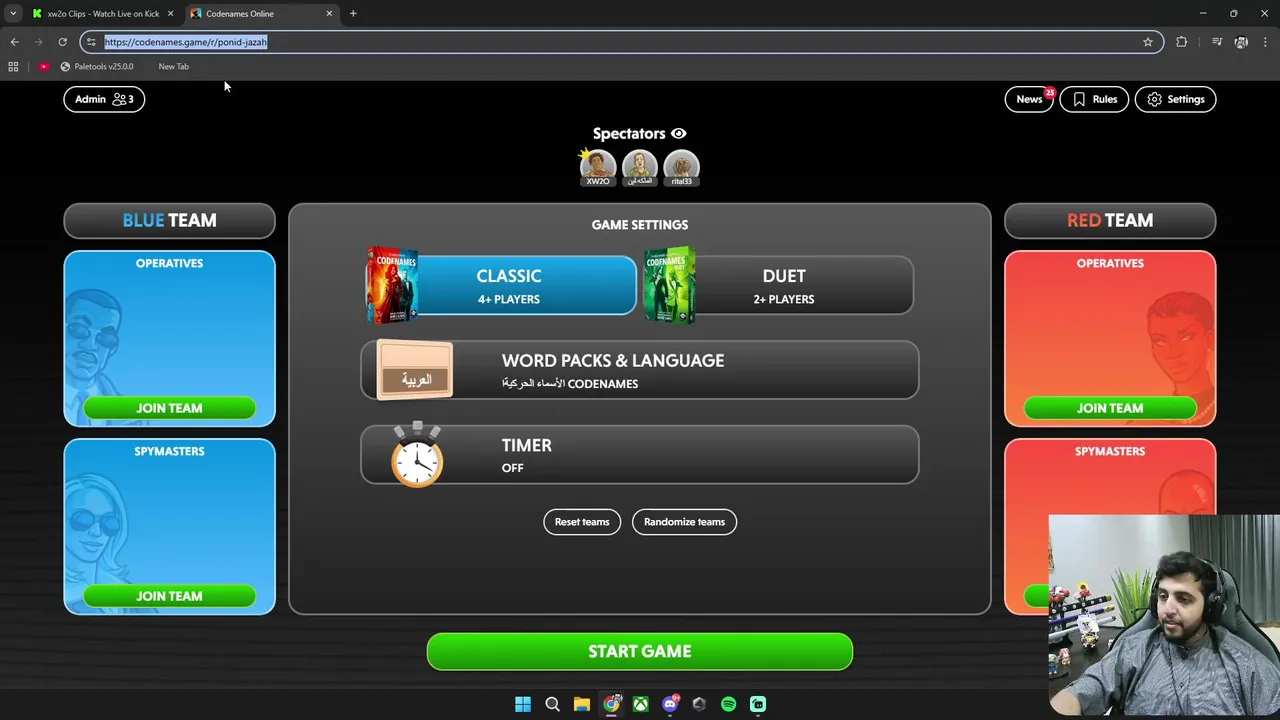Screen dimensions: 1280x720
Task: Open the Timer setting
Action: tap(640, 455)
